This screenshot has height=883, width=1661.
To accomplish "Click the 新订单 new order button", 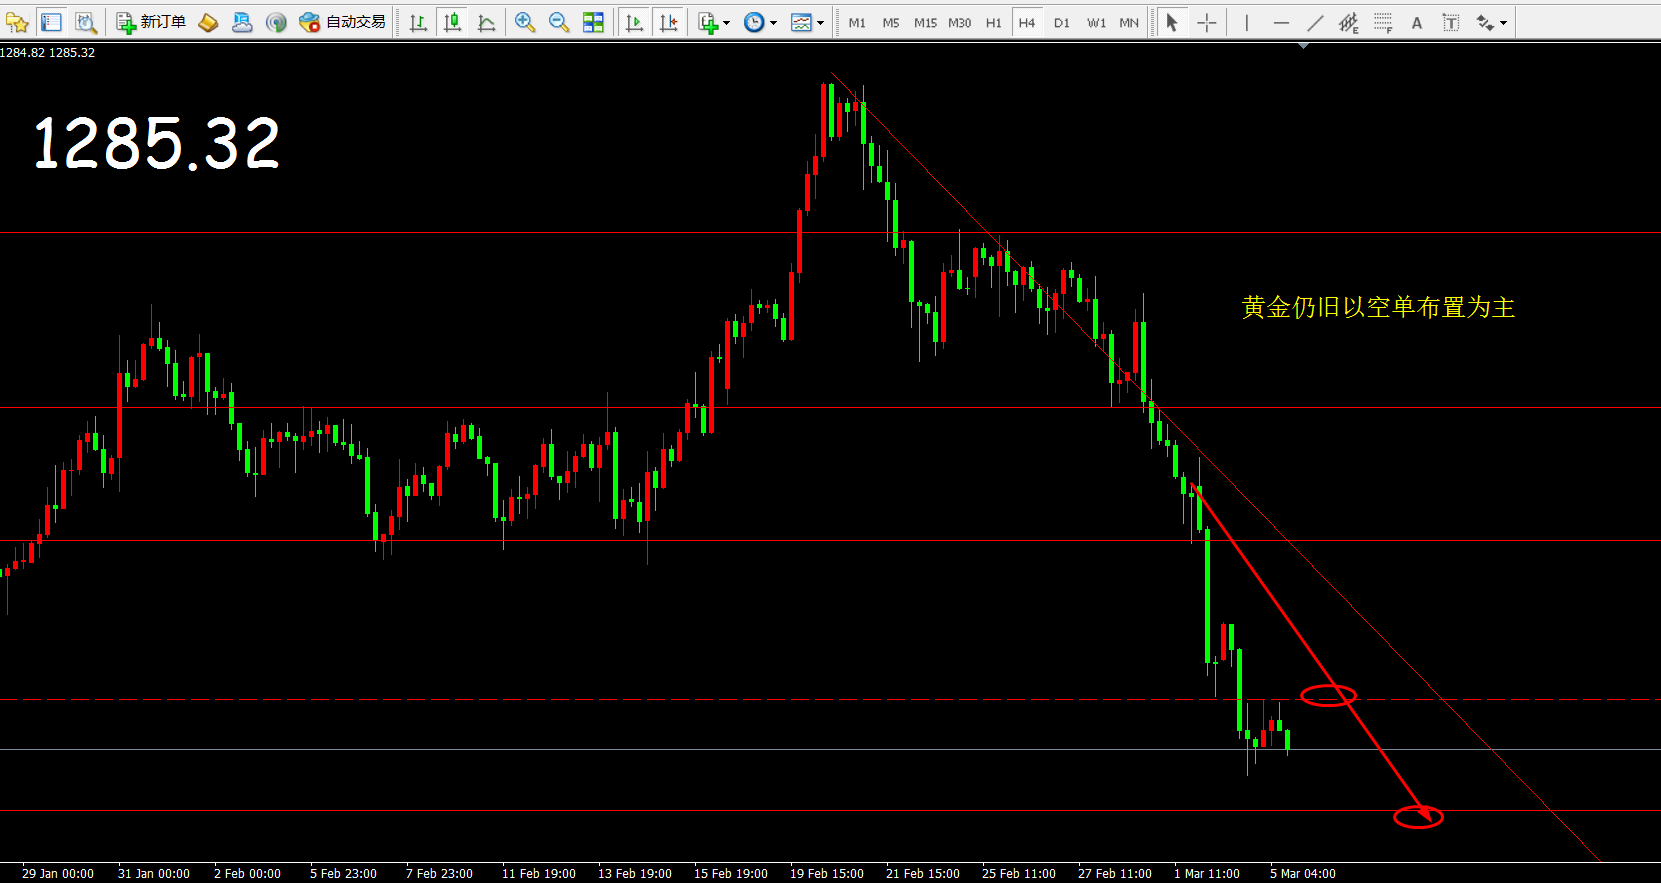I will (151, 22).
